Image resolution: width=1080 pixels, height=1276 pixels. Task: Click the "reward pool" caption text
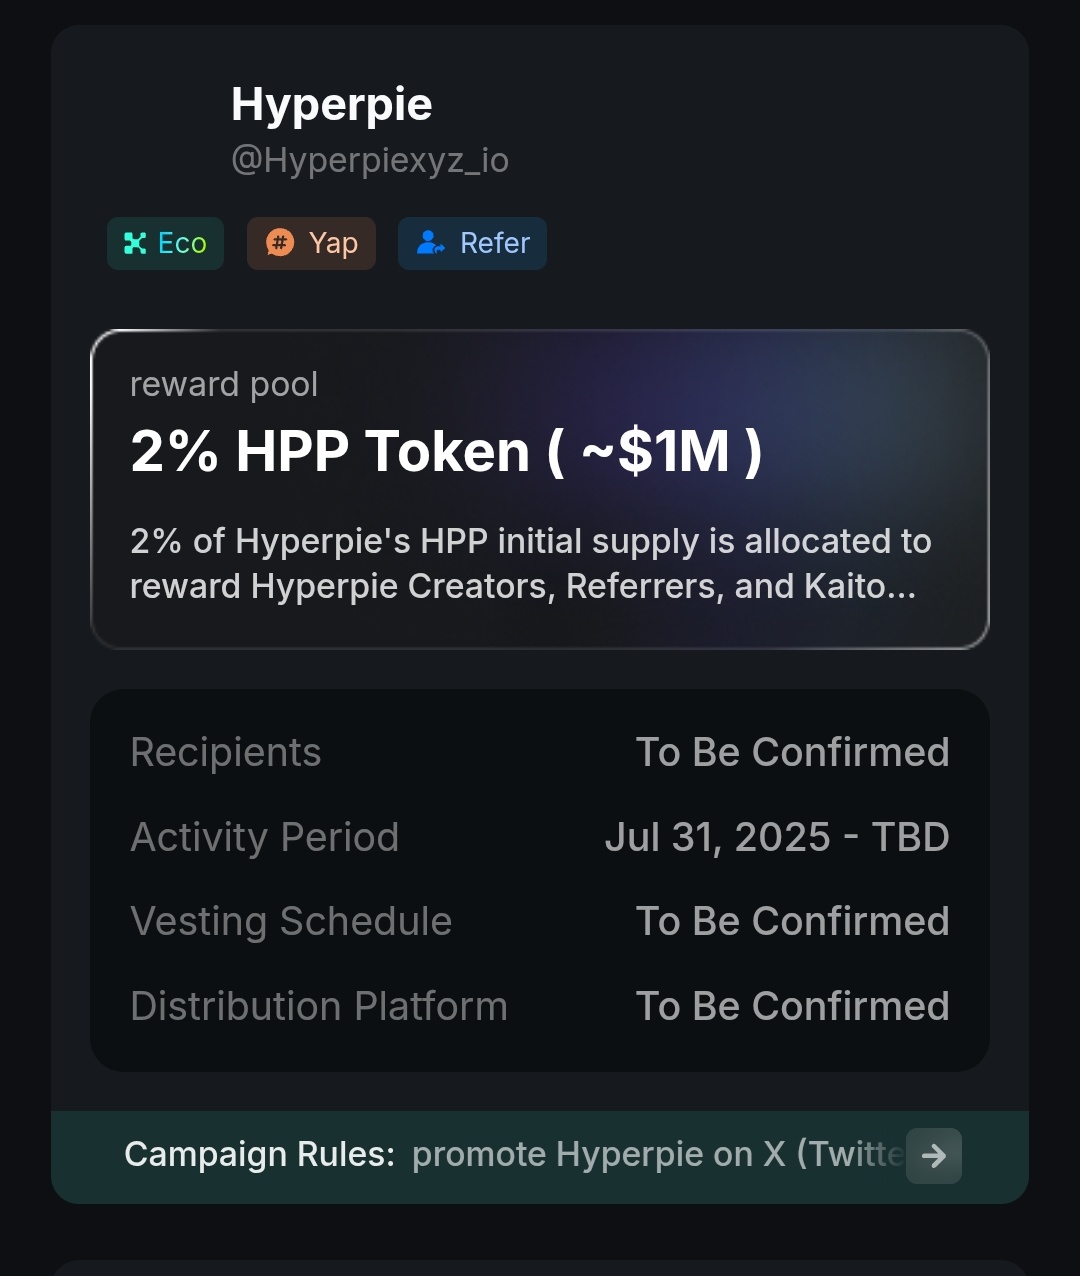click(x=224, y=384)
